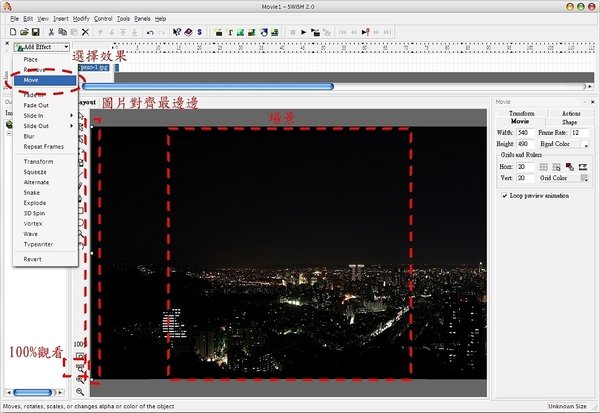Click the dark red snap objects icon

coord(569,167)
